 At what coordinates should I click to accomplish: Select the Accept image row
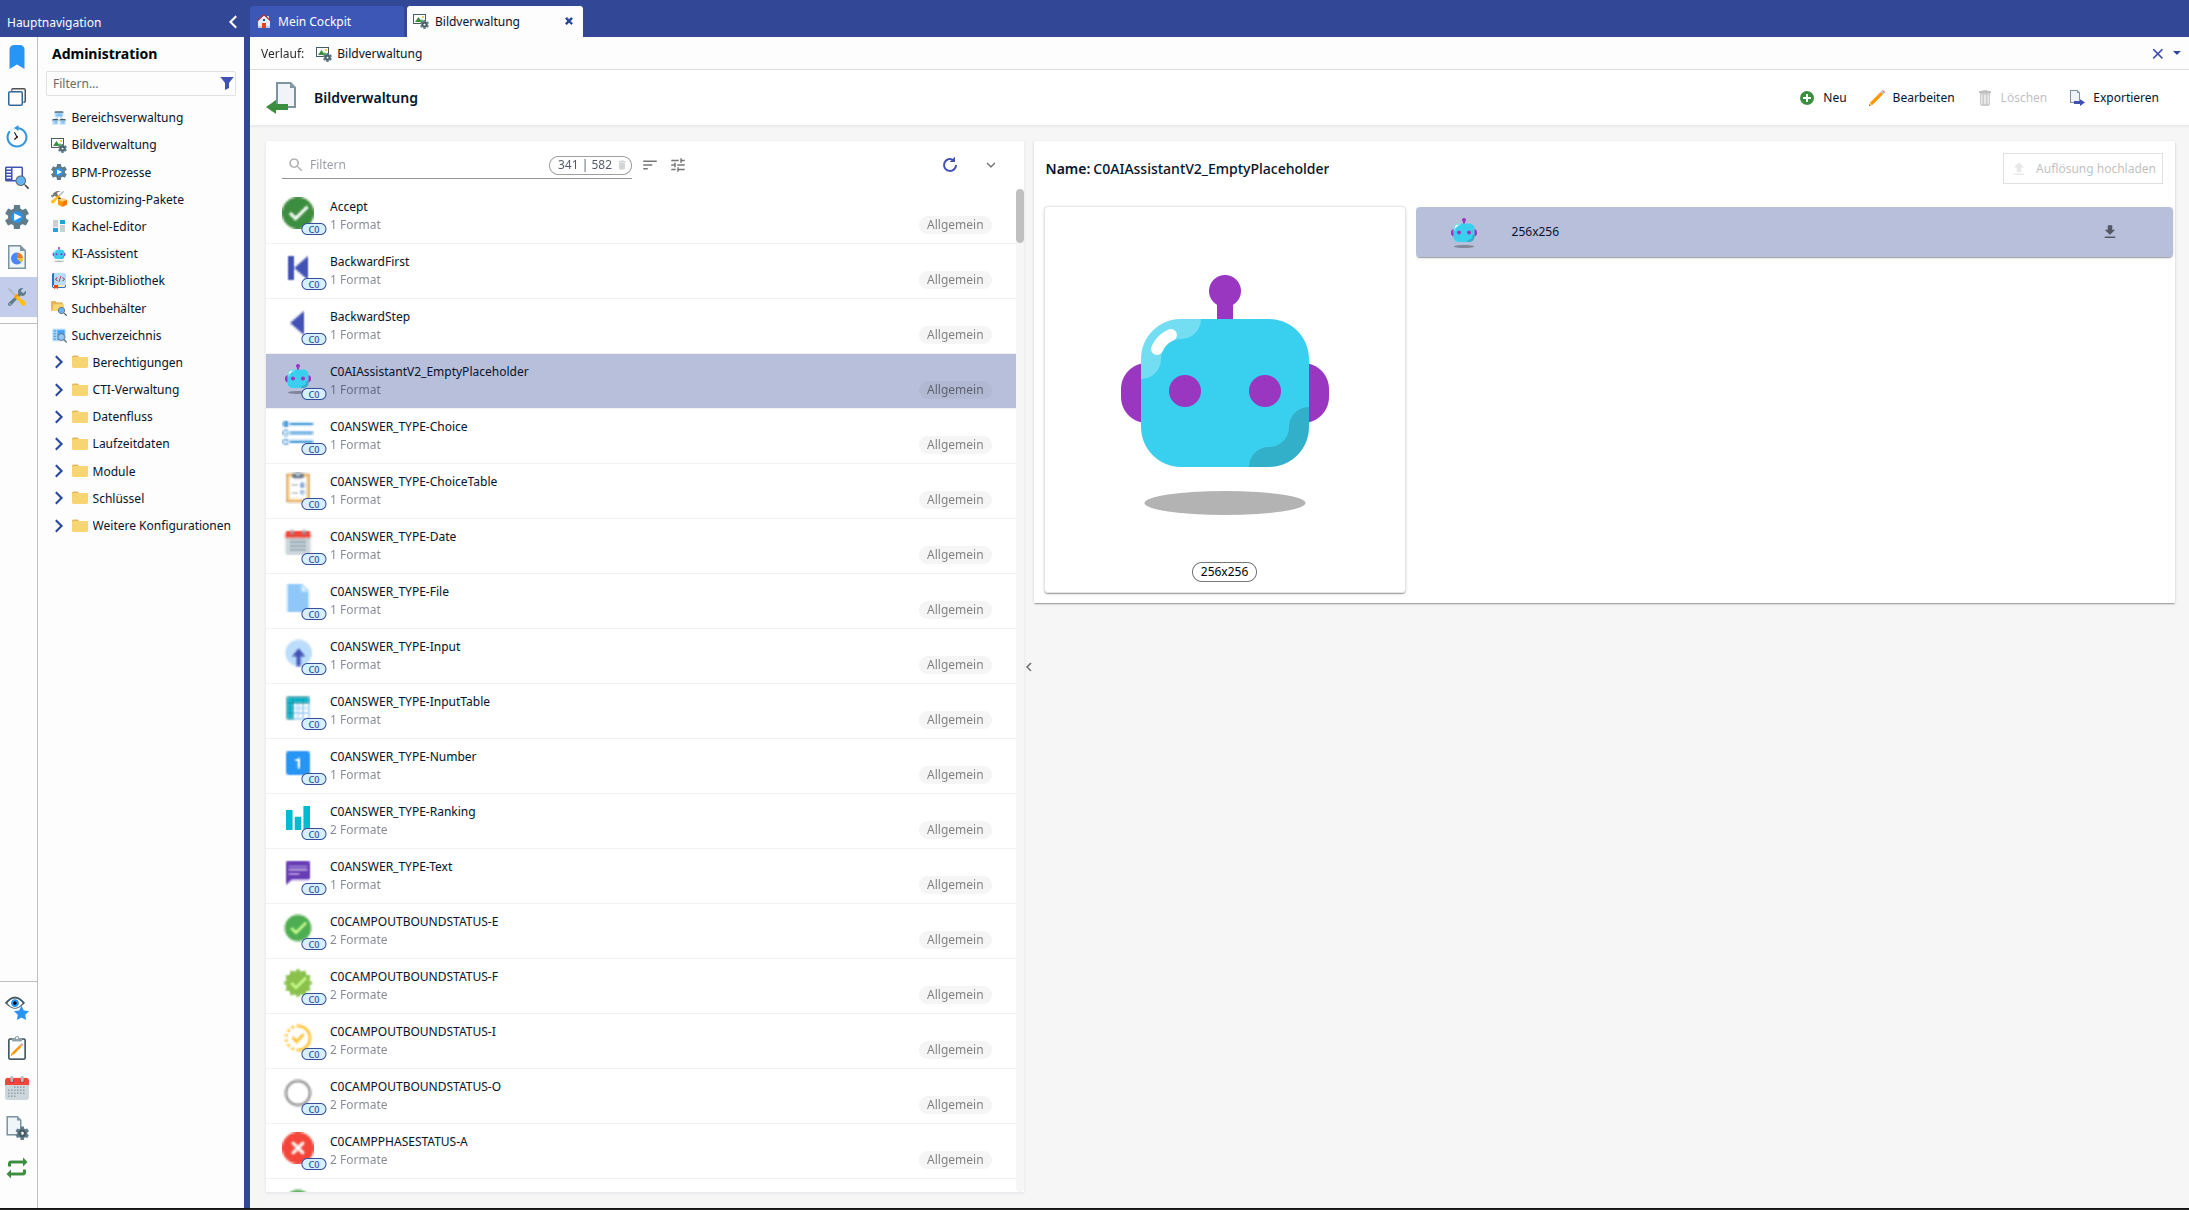641,216
